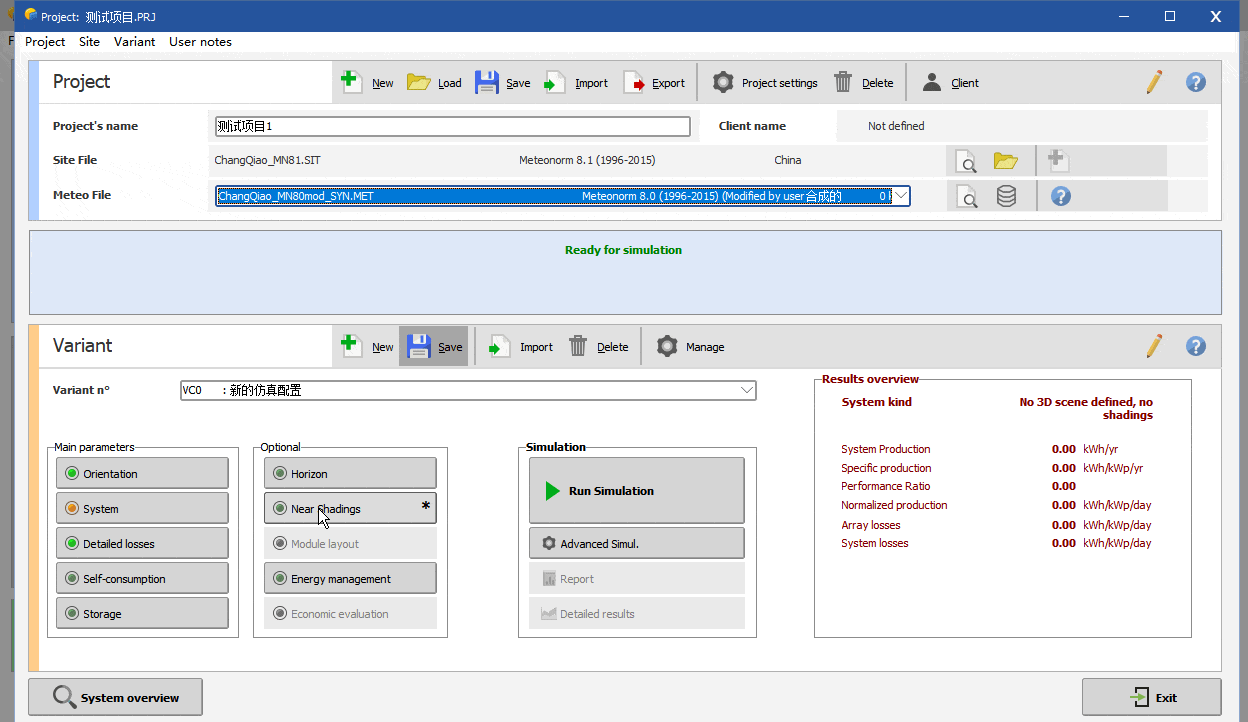Click the Manage variants gear icon
The image size is (1248, 722).
(667, 346)
